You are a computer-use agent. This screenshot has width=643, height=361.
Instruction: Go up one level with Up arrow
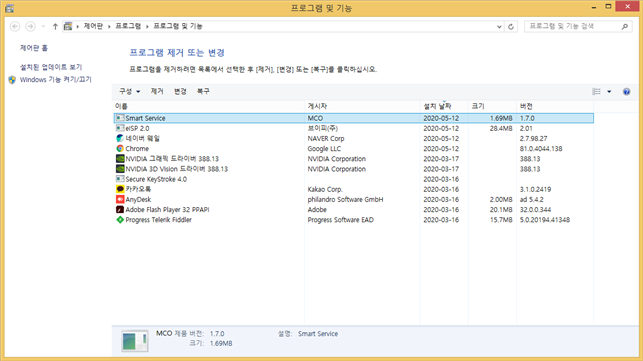coord(55,27)
